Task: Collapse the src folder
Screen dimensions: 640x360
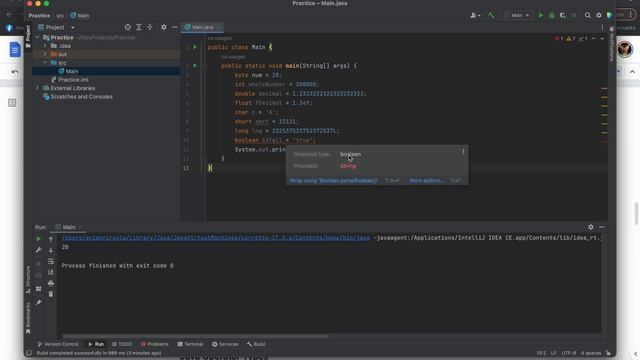Action: click(45, 62)
